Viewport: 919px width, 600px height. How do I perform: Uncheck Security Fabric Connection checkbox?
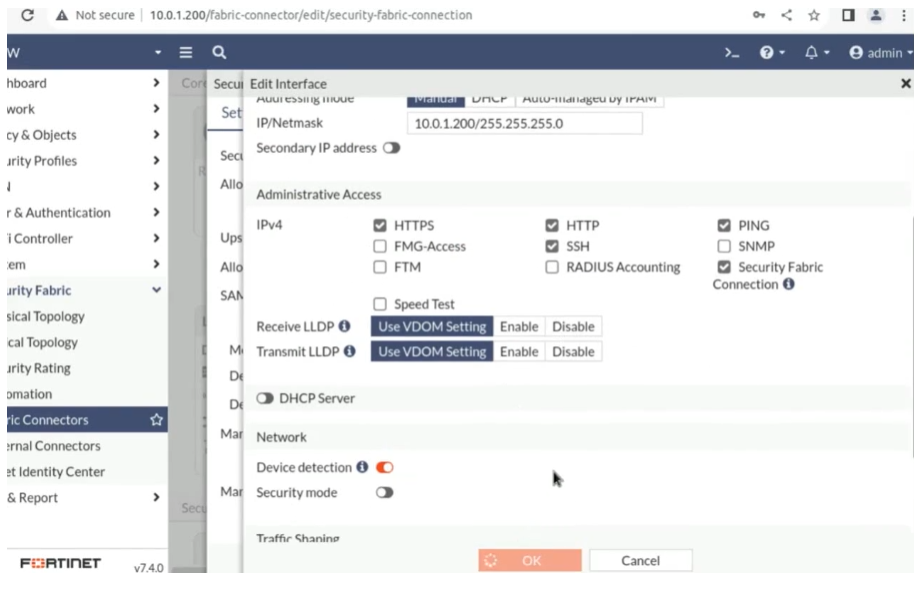(x=724, y=267)
